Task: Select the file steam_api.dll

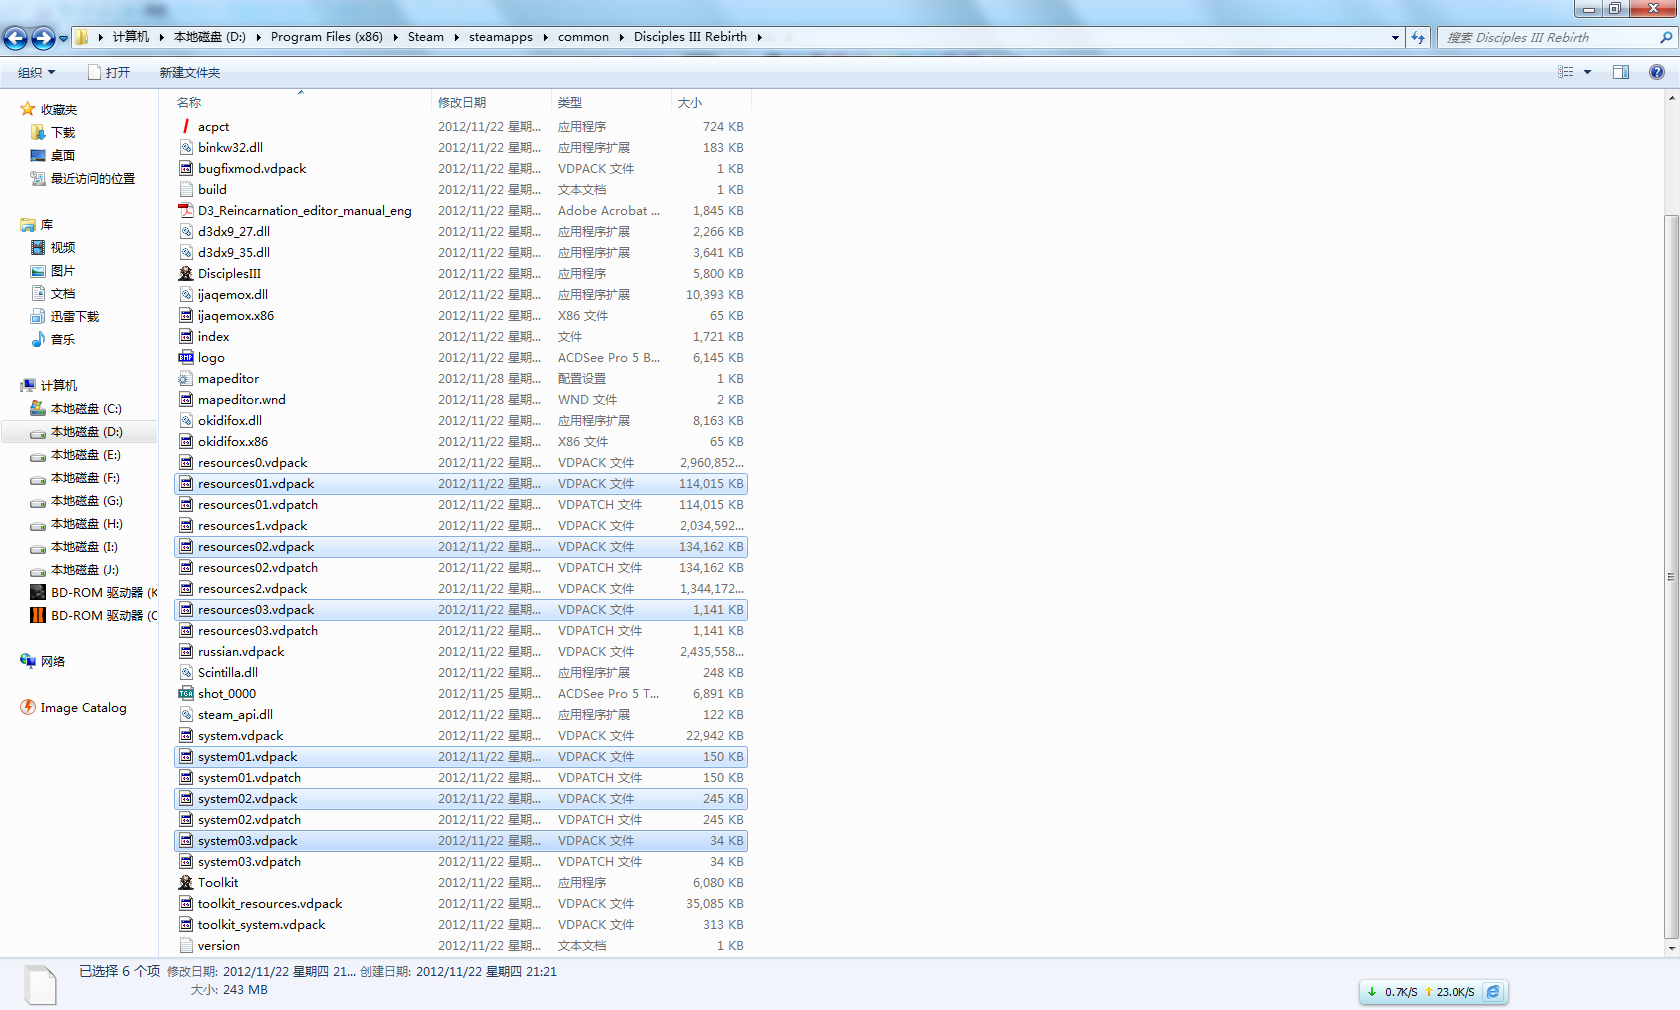Action: pos(461,715)
